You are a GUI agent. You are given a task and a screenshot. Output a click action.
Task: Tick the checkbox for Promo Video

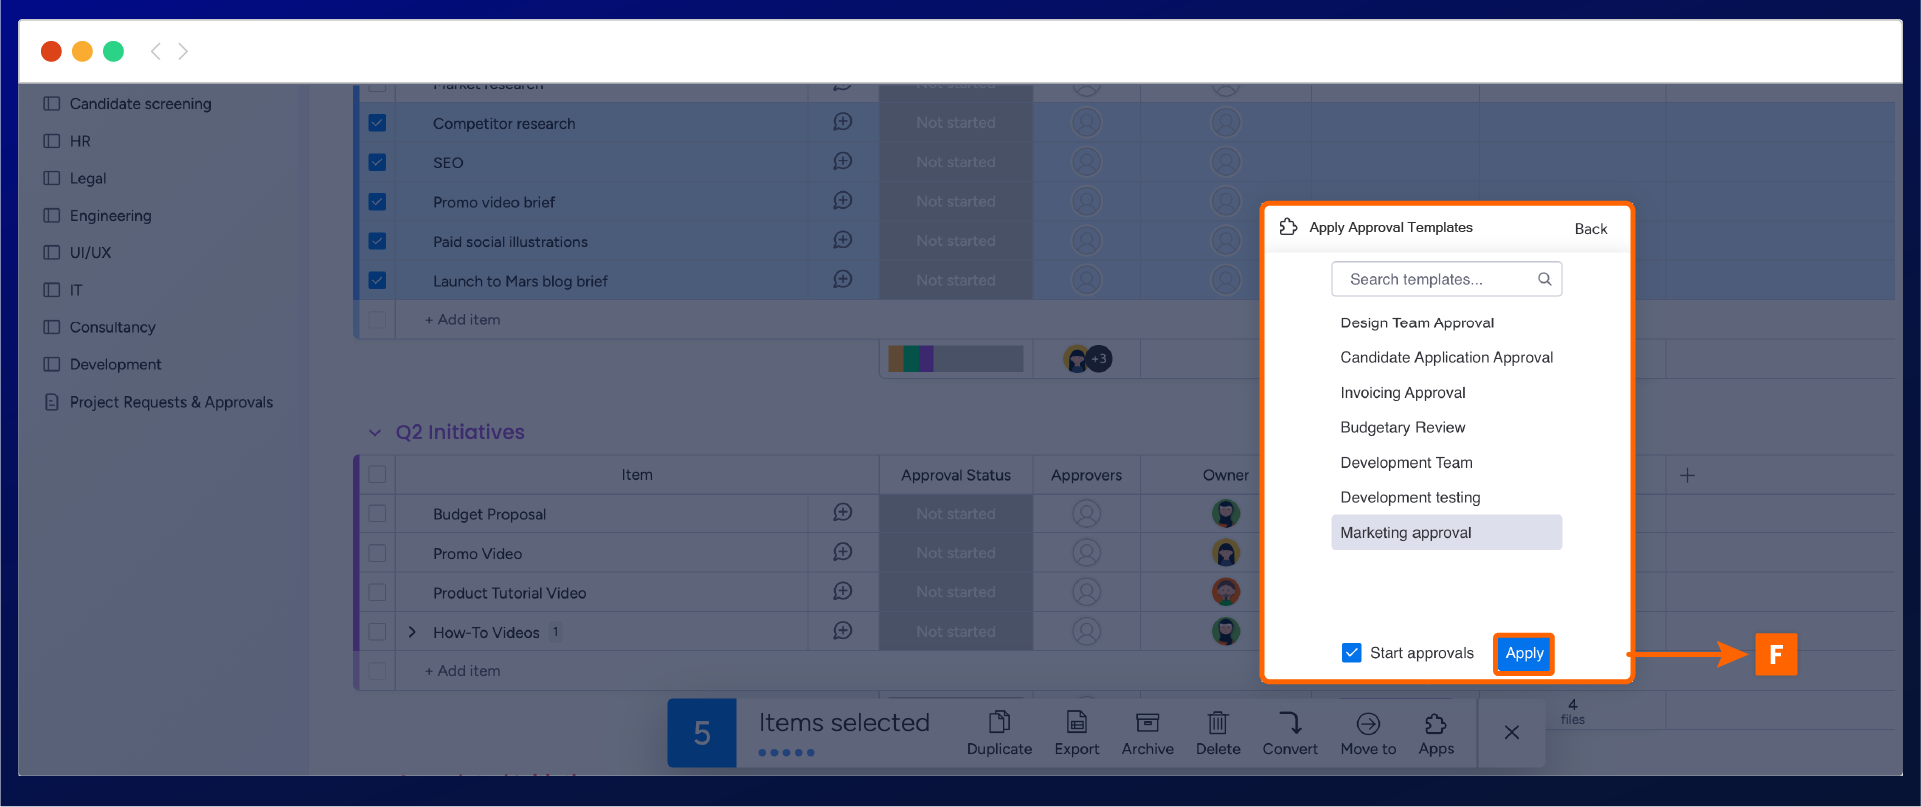pos(377,553)
